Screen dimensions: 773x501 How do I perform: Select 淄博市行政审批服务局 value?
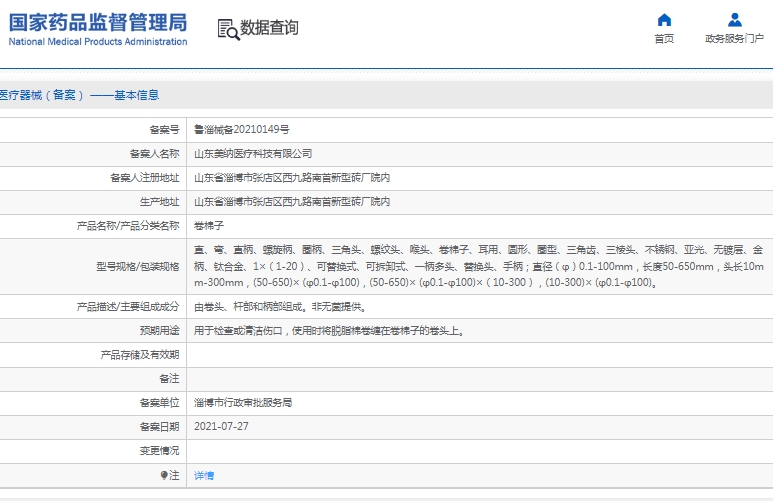[x=243, y=403]
